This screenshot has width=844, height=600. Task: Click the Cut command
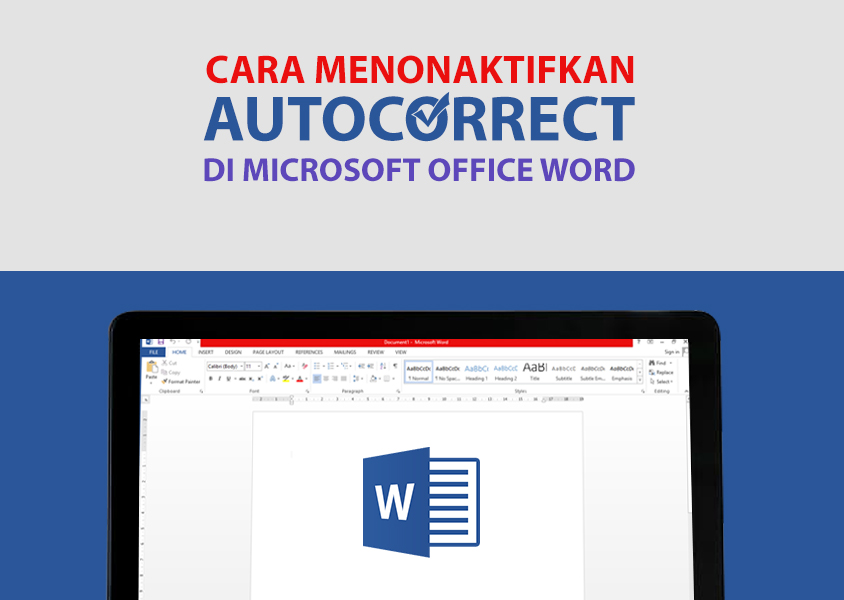click(x=170, y=363)
